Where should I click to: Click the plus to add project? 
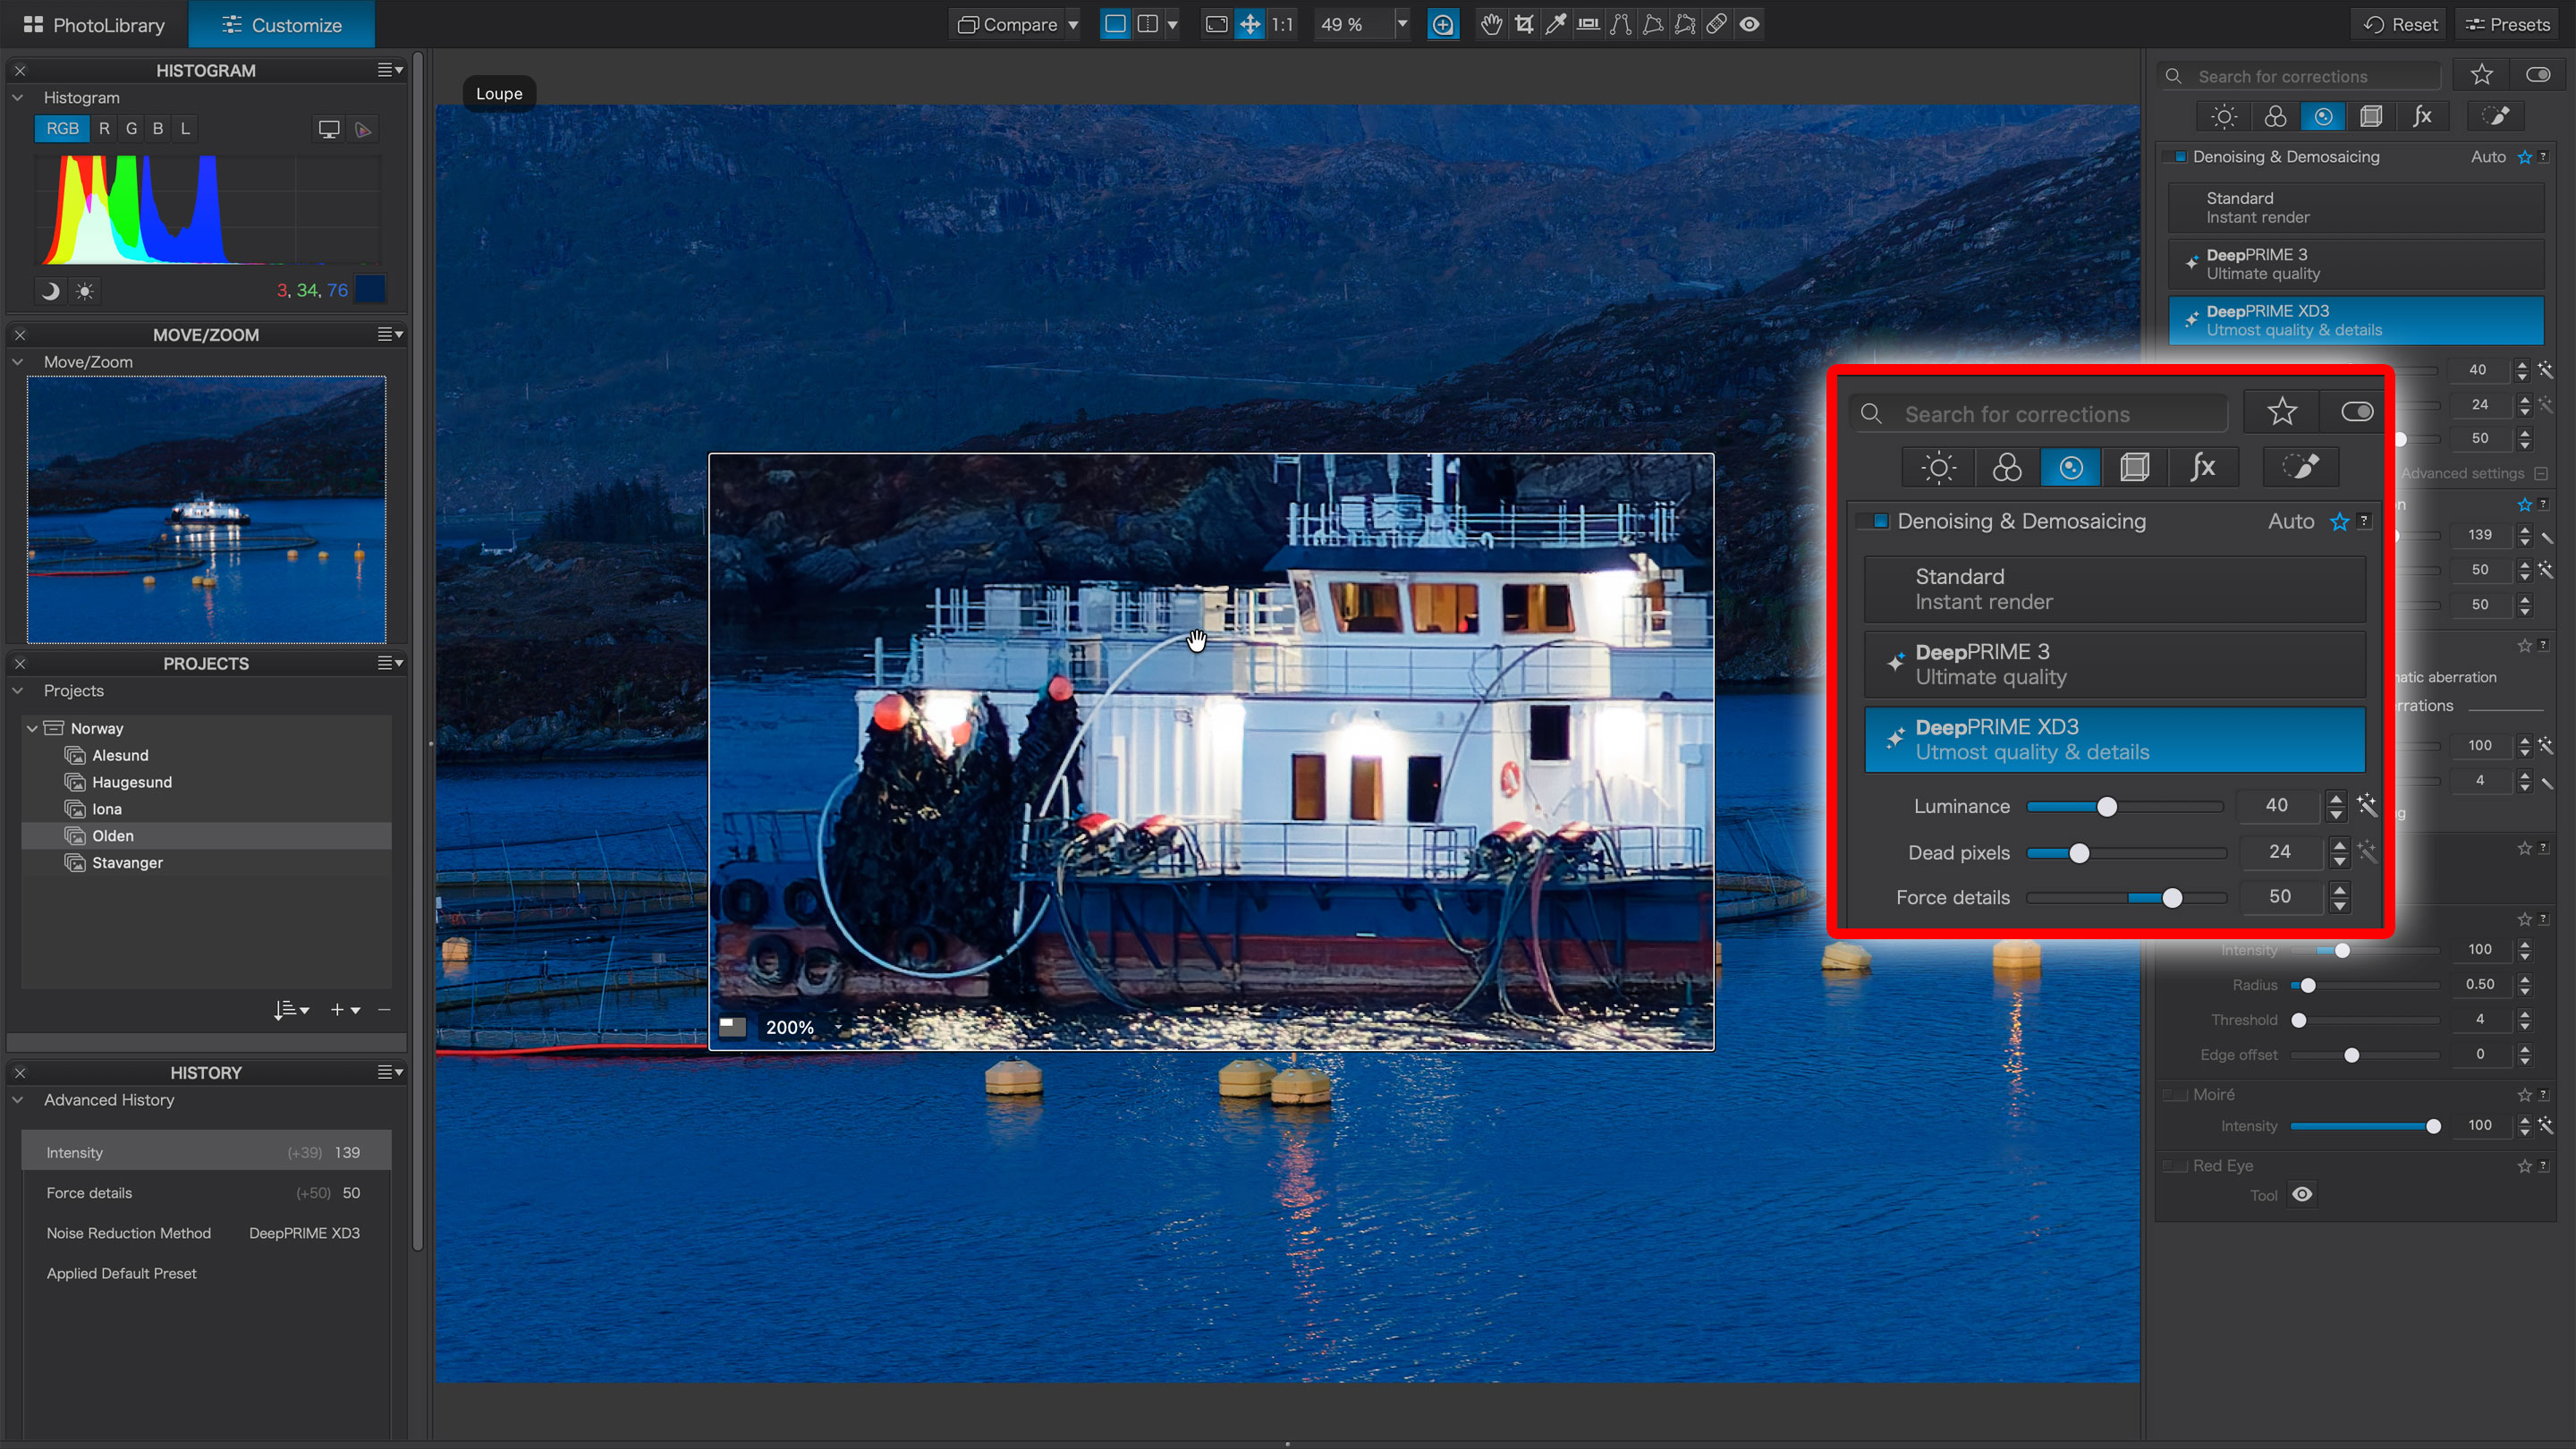(345, 1010)
